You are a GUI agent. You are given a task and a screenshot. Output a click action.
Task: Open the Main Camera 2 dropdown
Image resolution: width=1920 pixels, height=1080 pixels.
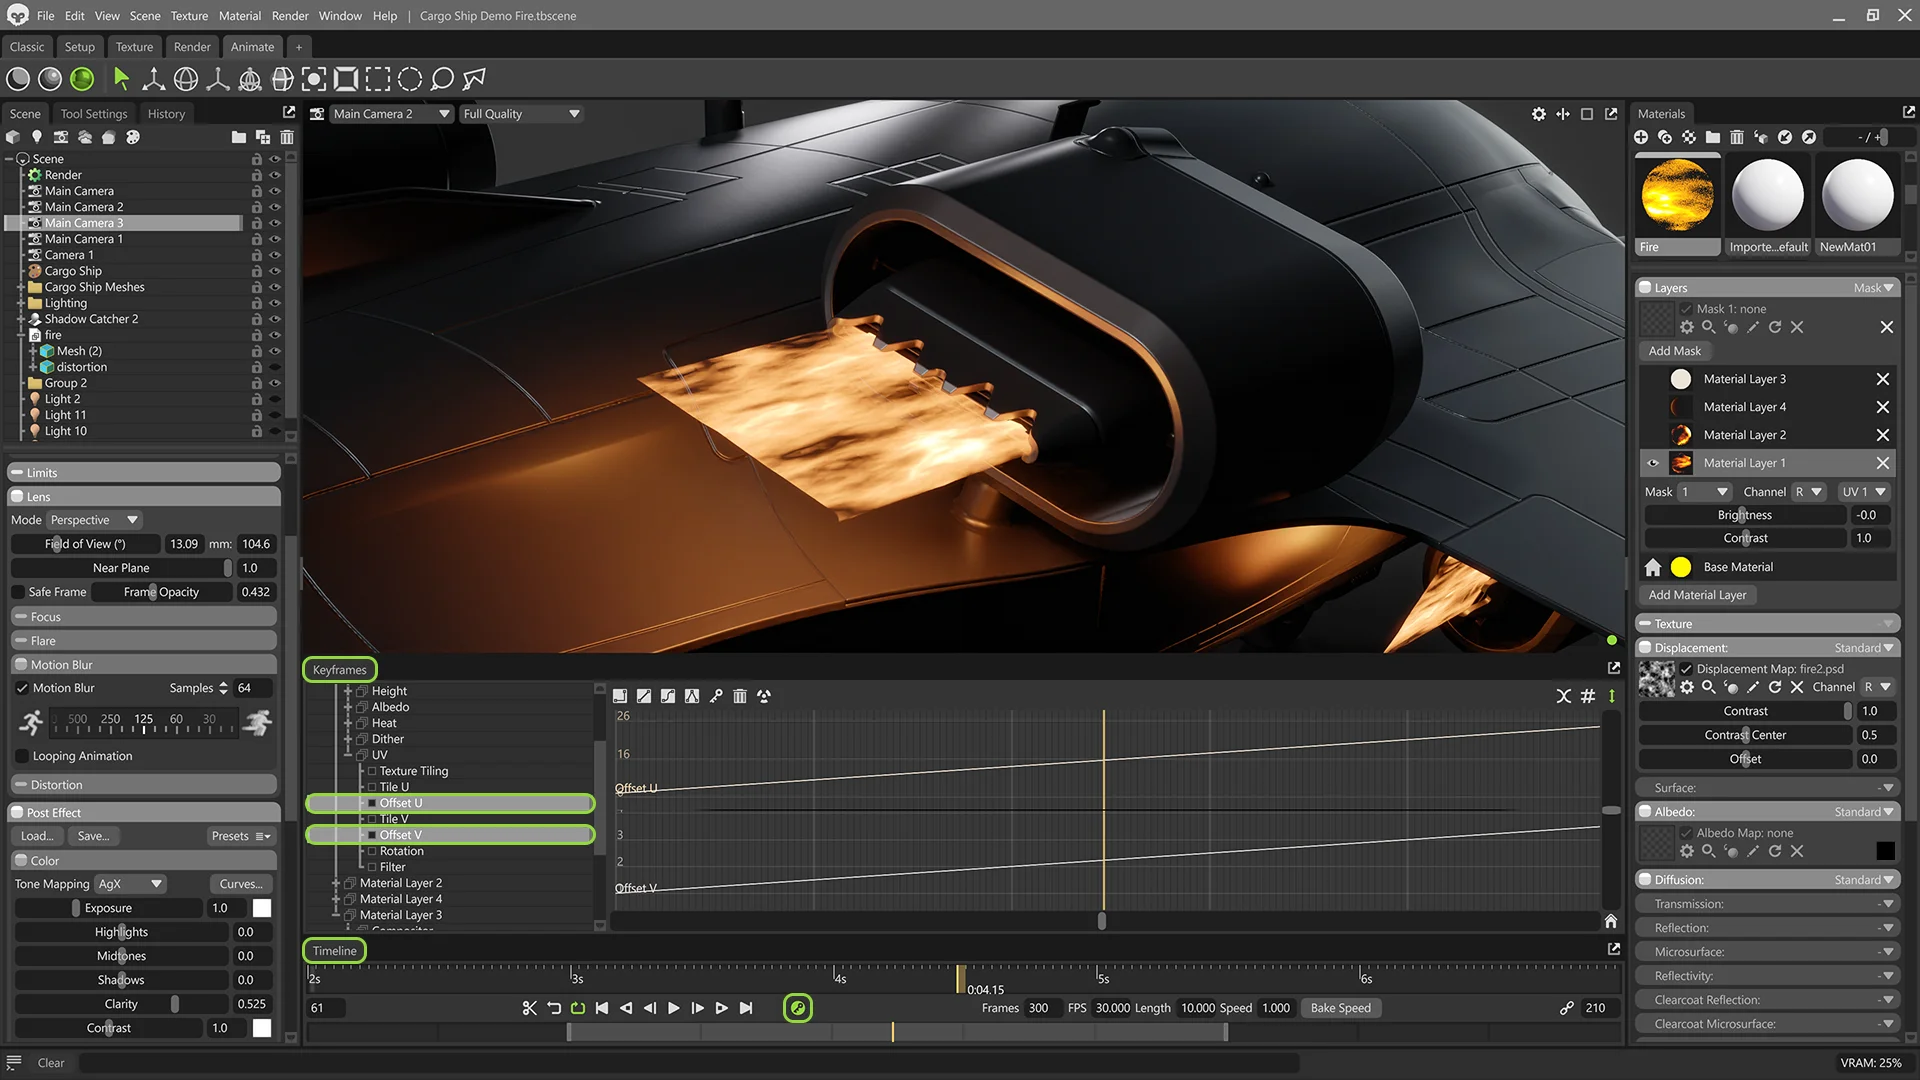(x=391, y=114)
